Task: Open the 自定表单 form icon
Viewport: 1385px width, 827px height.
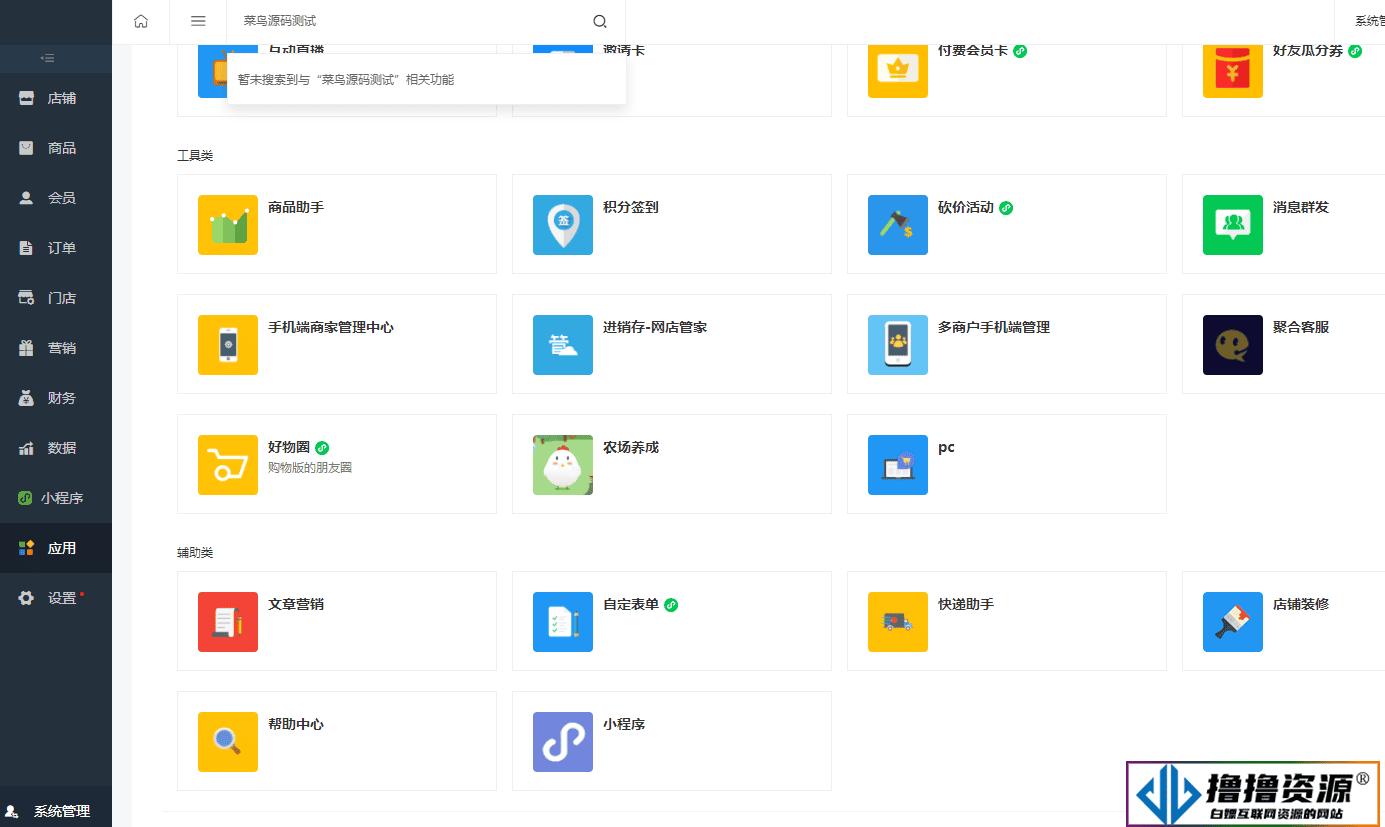Action: [x=563, y=622]
